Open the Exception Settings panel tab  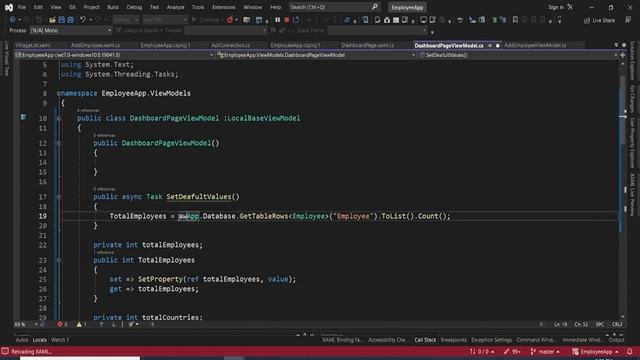click(491, 340)
